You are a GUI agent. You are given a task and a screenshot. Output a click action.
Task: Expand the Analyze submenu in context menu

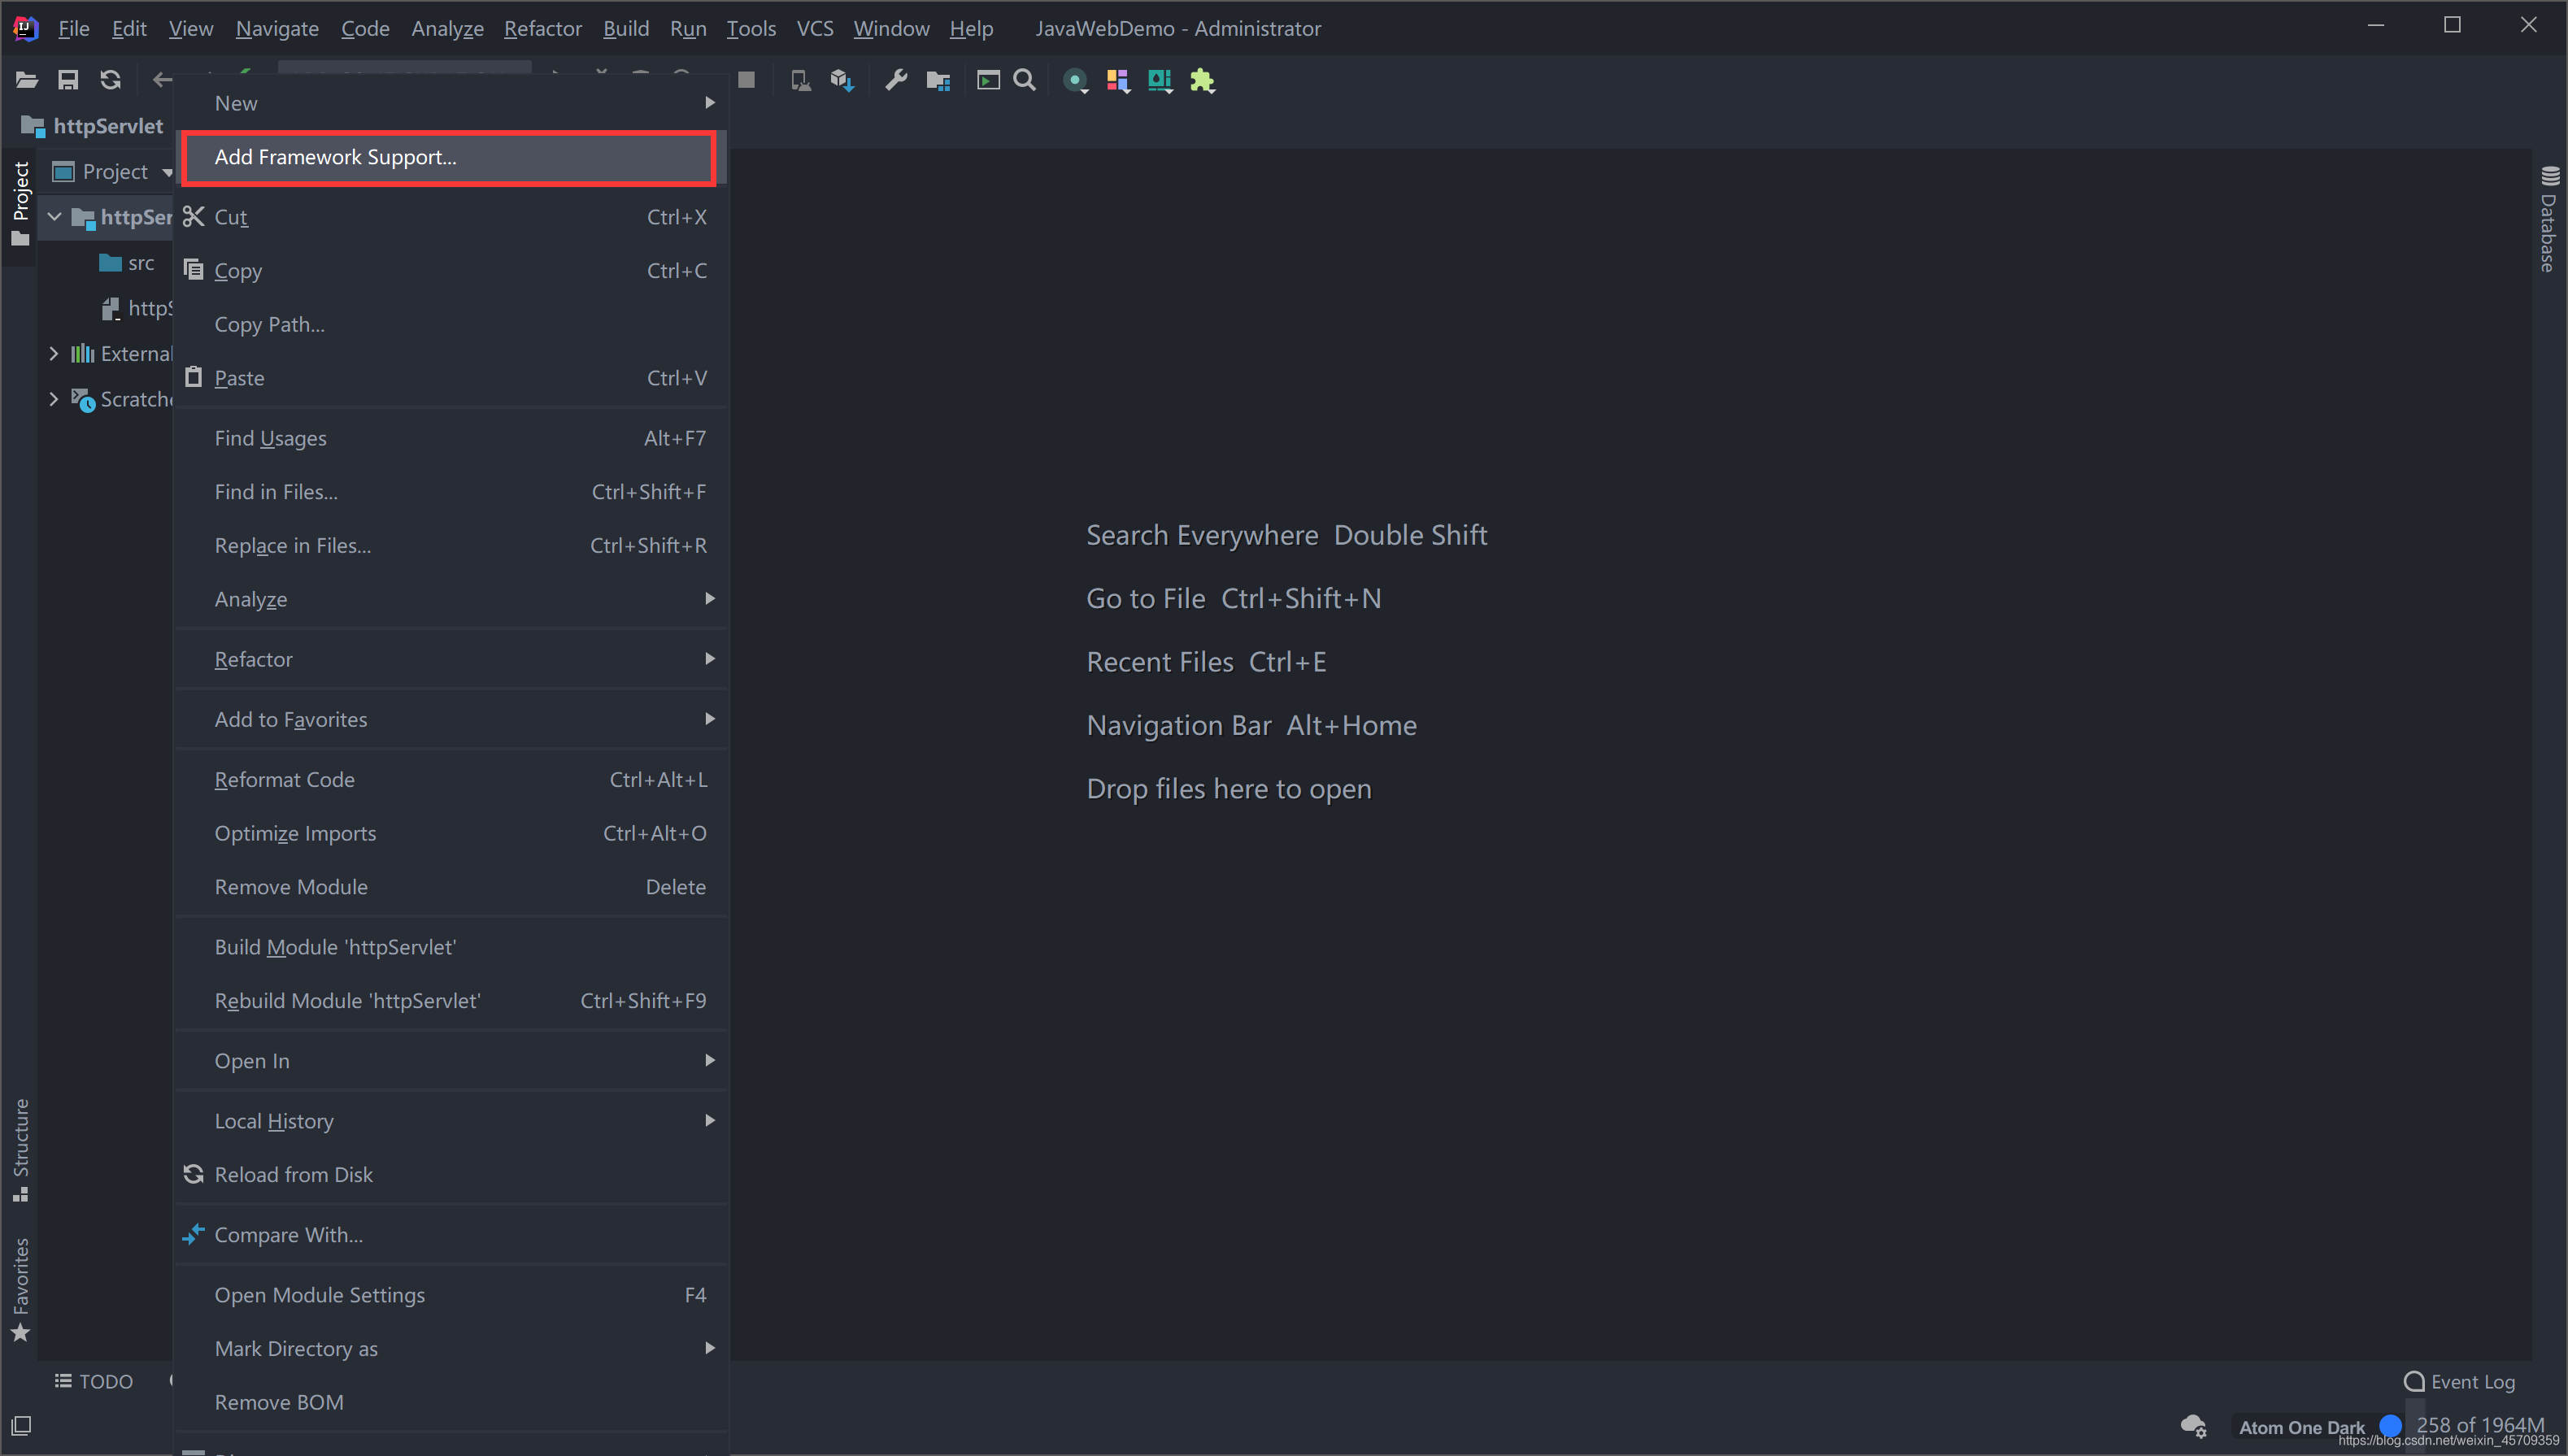(x=452, y=599)
